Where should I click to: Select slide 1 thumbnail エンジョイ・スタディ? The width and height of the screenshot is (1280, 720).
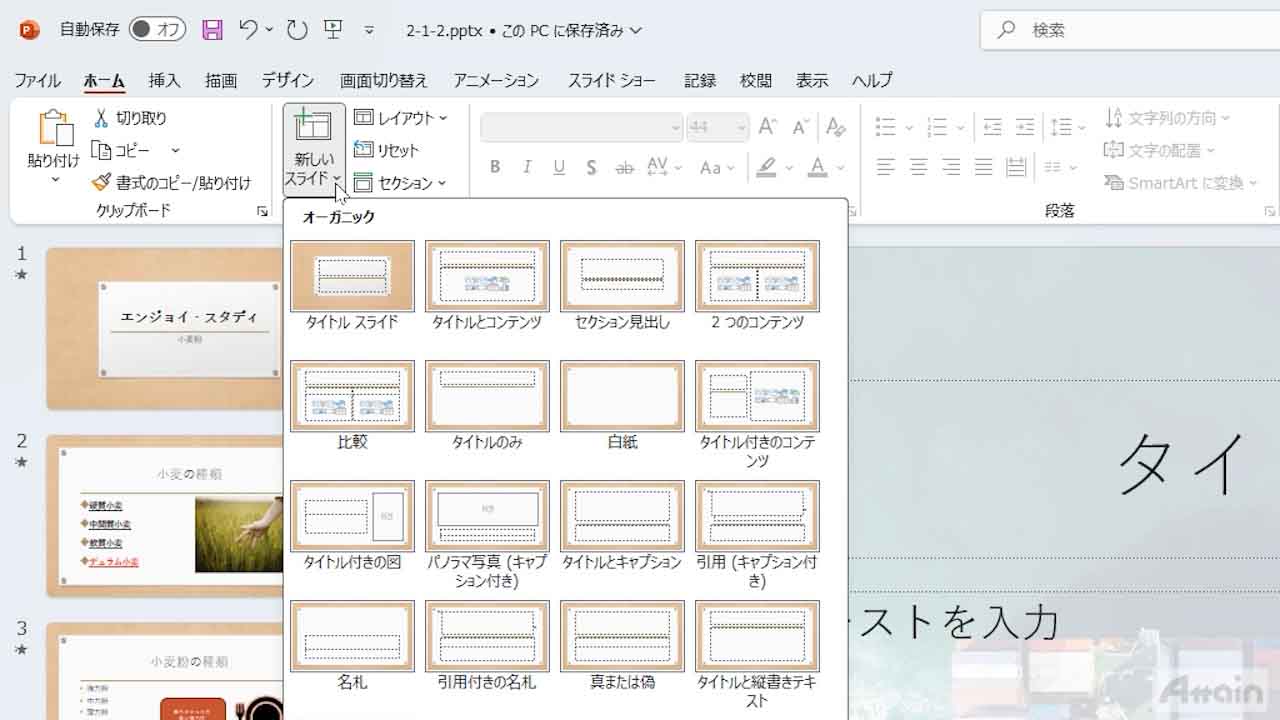(164, 329)
